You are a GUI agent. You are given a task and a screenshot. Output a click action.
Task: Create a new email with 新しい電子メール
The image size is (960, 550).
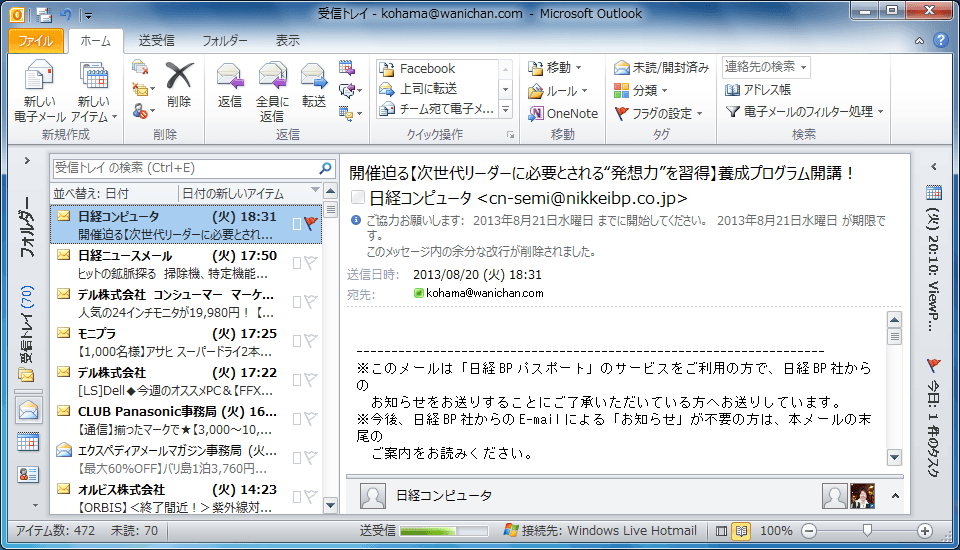tap(39, 91)
